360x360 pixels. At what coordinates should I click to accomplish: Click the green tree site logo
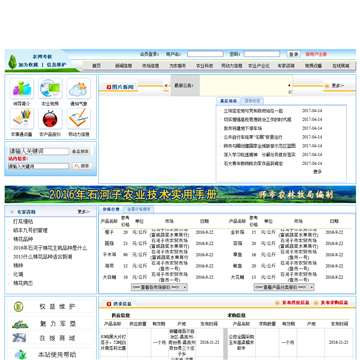click(x=13, y=62)
